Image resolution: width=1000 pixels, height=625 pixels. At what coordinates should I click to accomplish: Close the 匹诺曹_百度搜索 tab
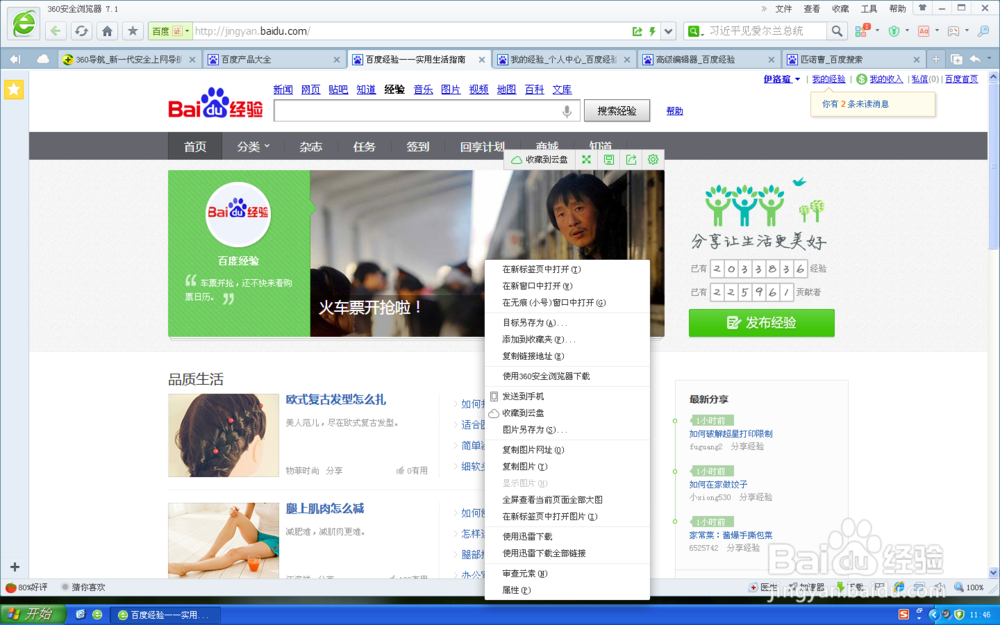point(916,59)
